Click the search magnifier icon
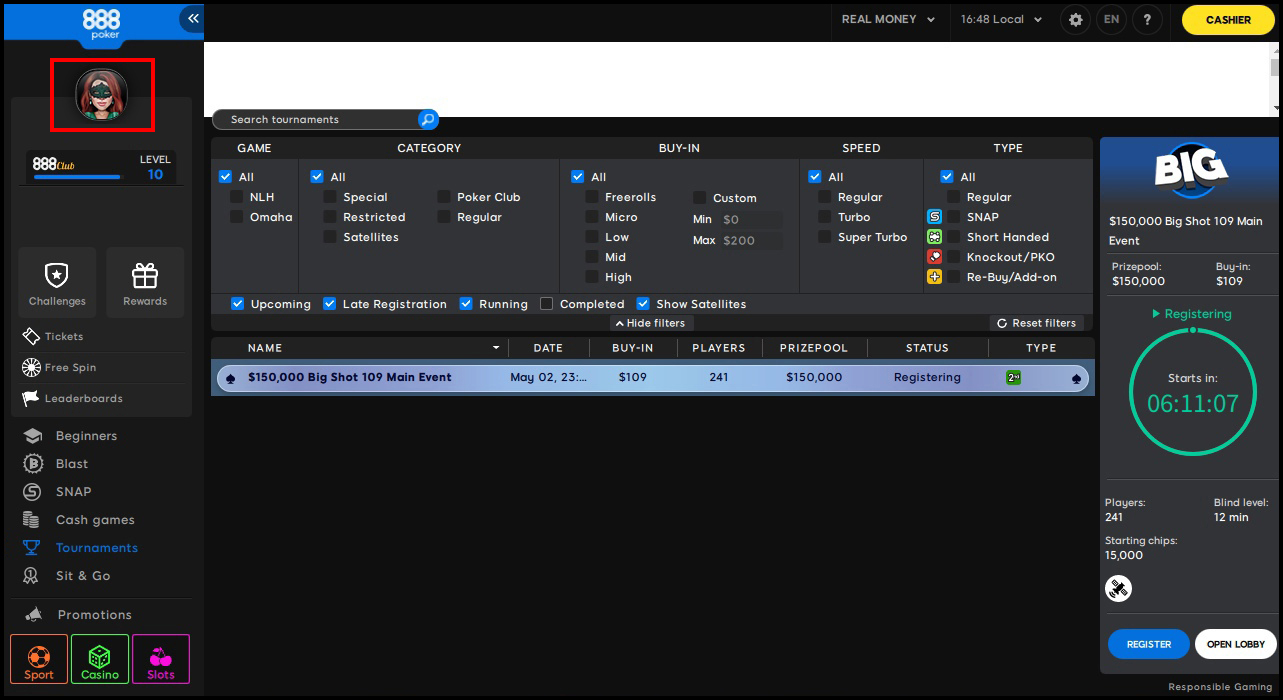Viewport: 1283px width, 700px height. tap(428, 120)
